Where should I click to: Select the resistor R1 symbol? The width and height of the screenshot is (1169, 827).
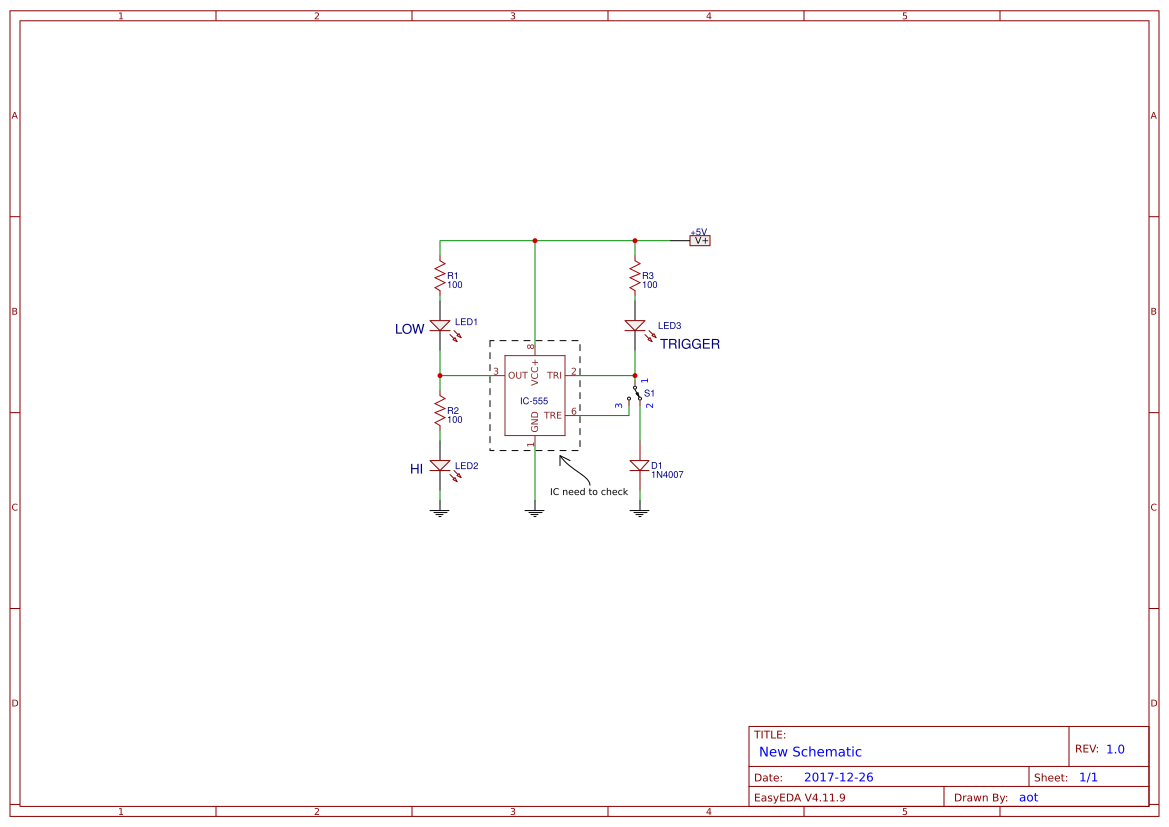point(439,277)
